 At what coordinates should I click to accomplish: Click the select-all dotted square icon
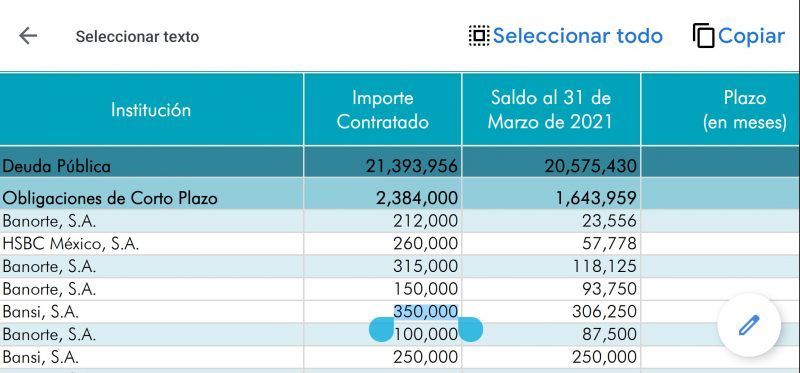tap(479, 36)
